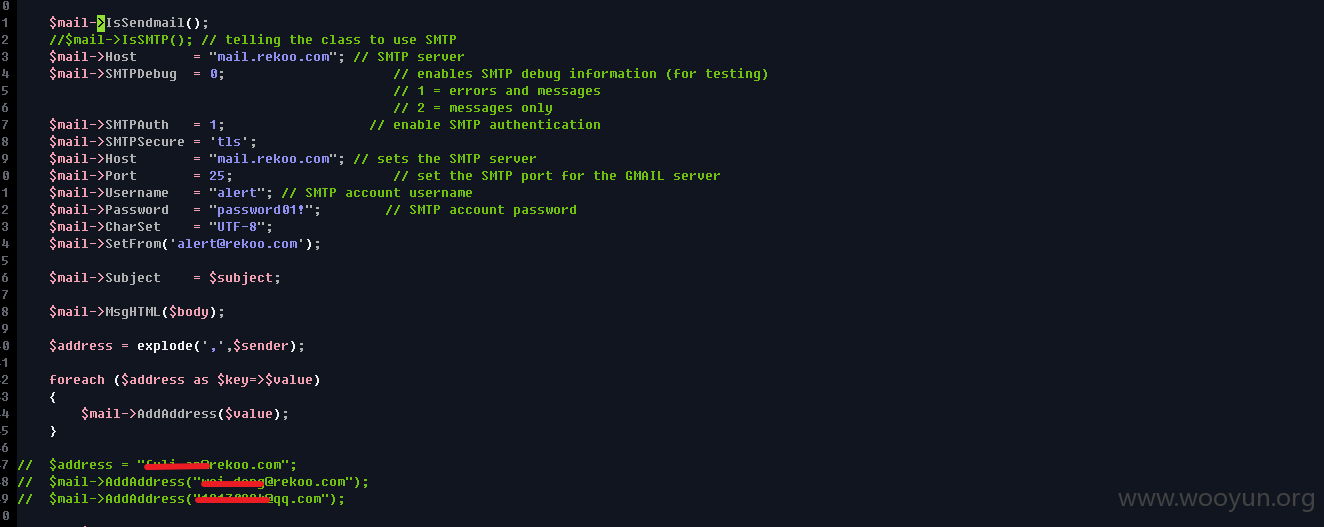1324x527 pixels.
Task: Click the www.wooyun.org watermark
Action: click(1216, 497)
